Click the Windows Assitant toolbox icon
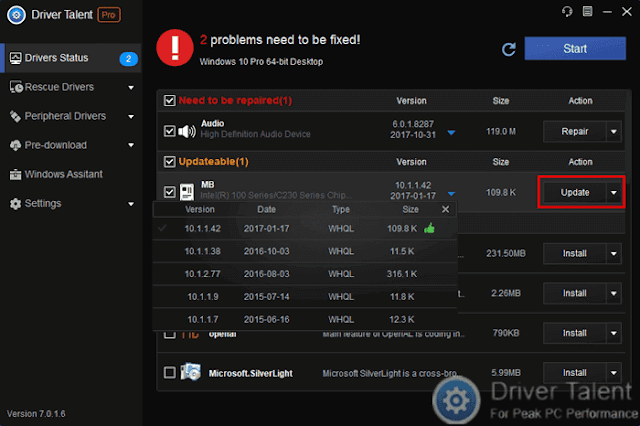 click(15, 174)
